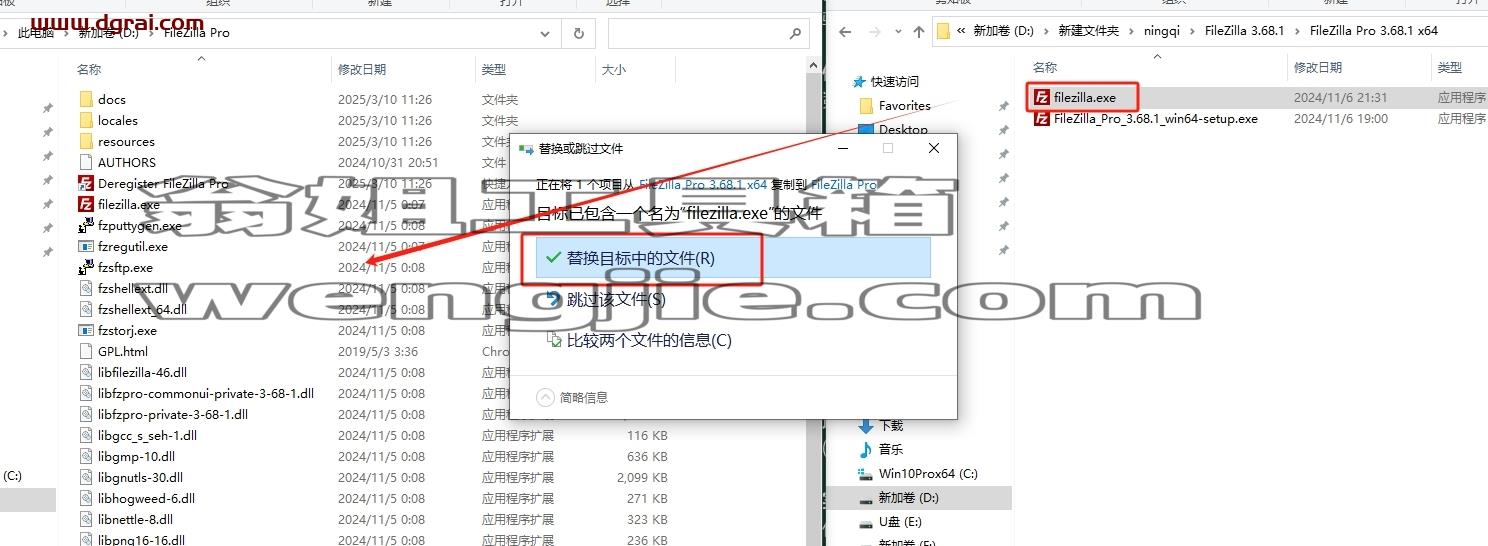
Task: Click the FileZilla Pro 3.68.1 x64 source link
Action: click(x=703, y=185)
